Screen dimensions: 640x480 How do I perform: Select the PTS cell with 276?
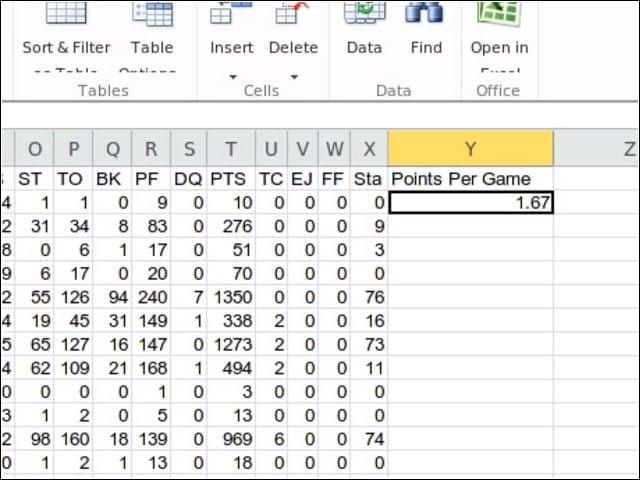tap(231, 226)
